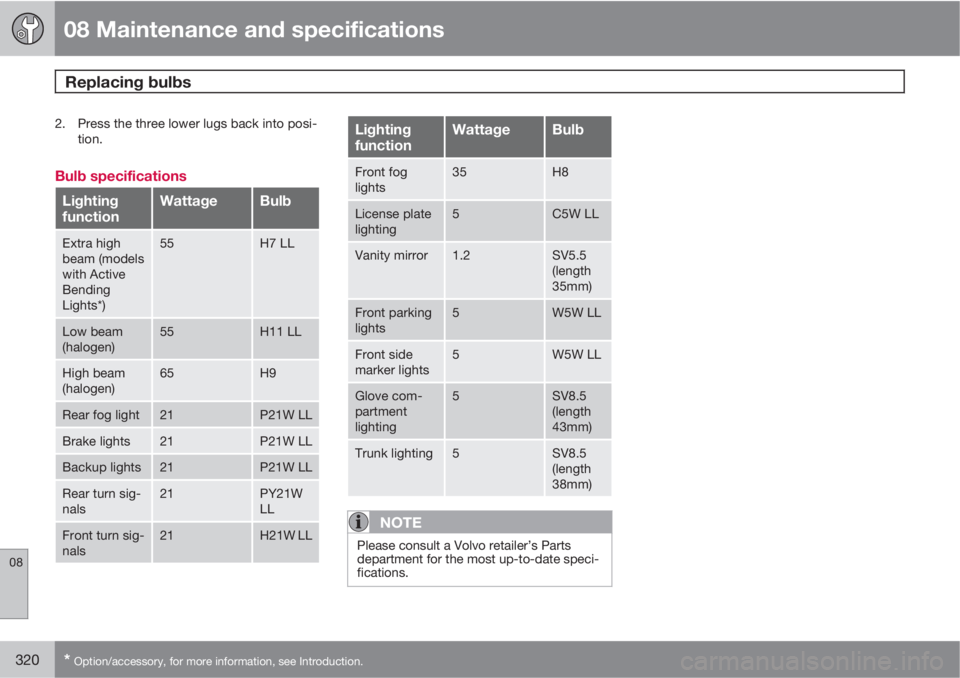Image resolution: width=960 pixels, height=678 pixels.
Task: Click the 'NOTE' box heading
Action: pyautogui.click(x=400, y=522)
